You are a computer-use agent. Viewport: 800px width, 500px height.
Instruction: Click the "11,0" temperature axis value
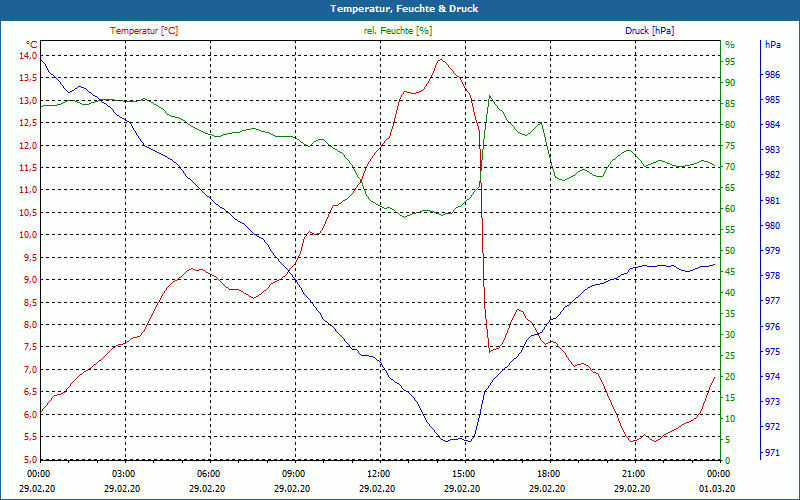[29, 190]
